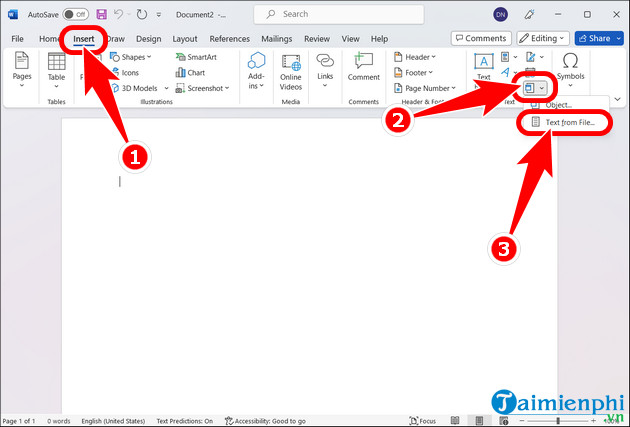Screen dimensions: 630x427
Task: Click the Text Box icon
Action: tap(484, 61)
